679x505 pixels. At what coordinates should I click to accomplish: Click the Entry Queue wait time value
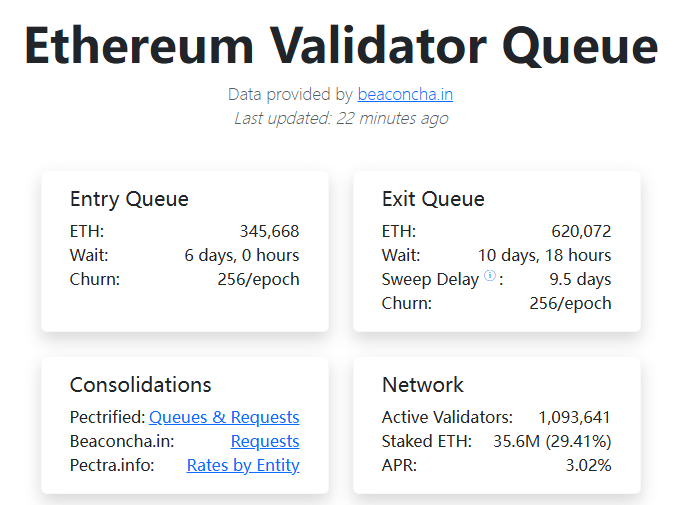[x=242, y=256]
